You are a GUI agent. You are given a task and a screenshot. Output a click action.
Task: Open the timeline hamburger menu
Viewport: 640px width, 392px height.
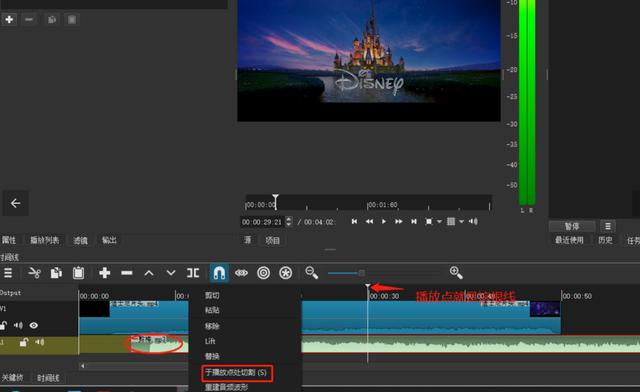click(x=8, y=273)
